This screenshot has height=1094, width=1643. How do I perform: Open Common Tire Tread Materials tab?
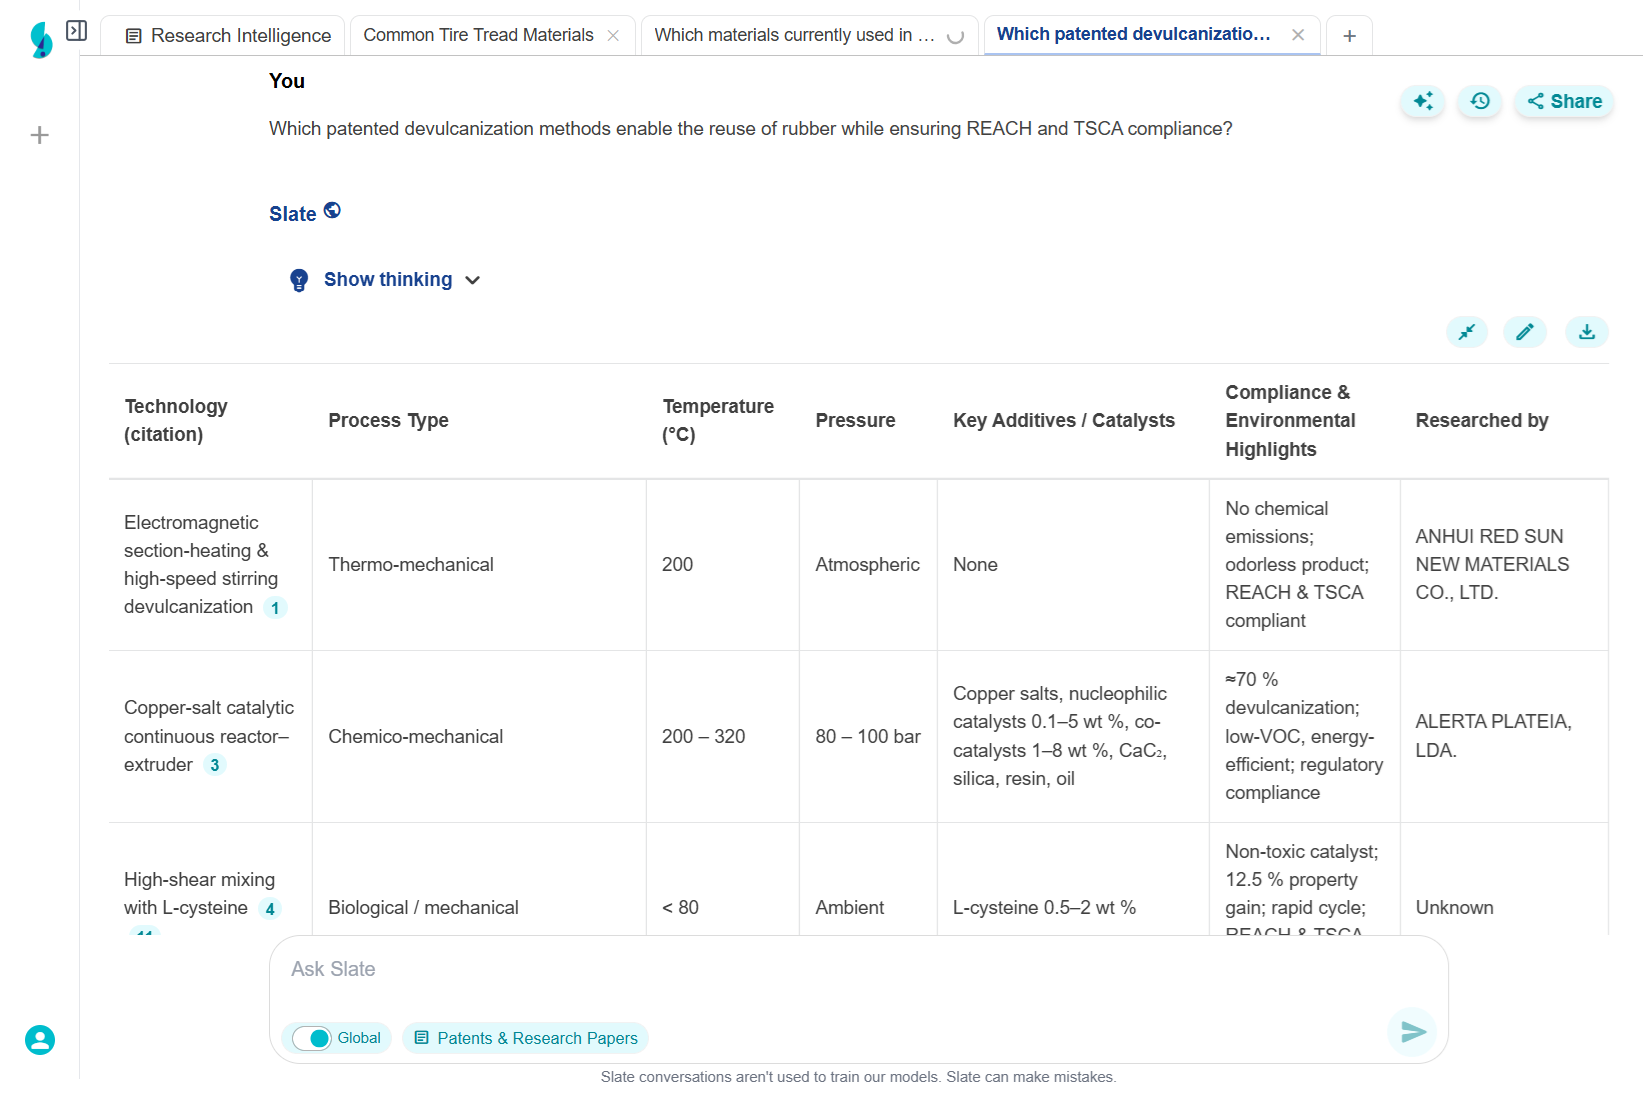(478, 35)
